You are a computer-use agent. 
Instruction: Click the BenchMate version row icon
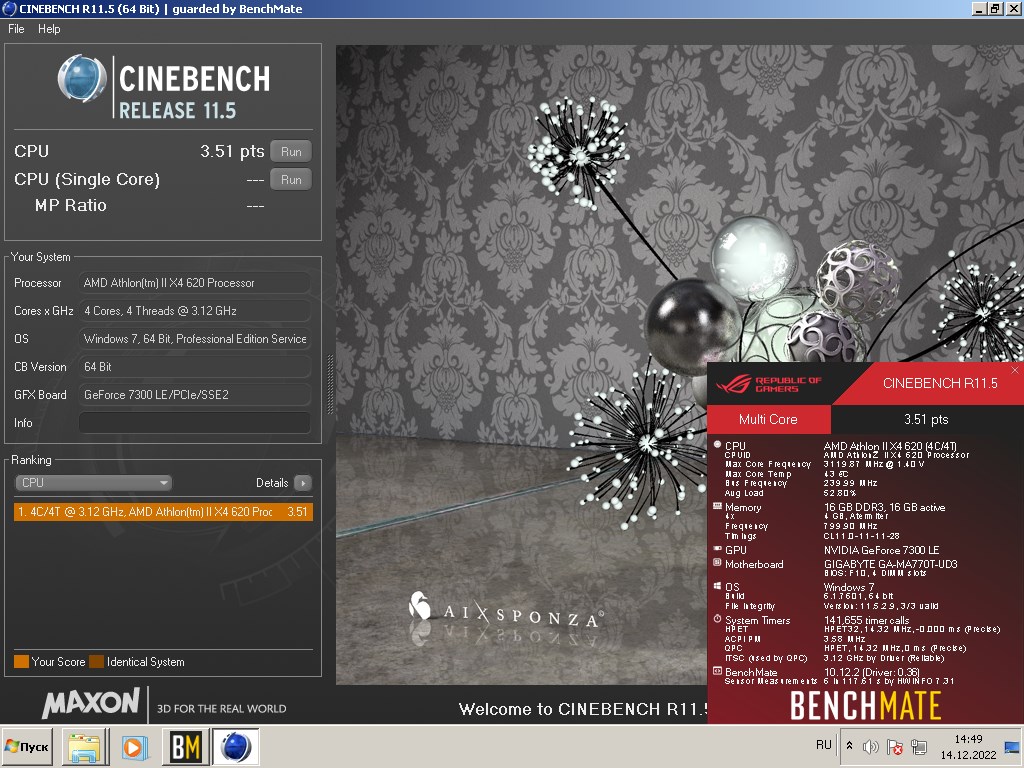coord(717,671)
